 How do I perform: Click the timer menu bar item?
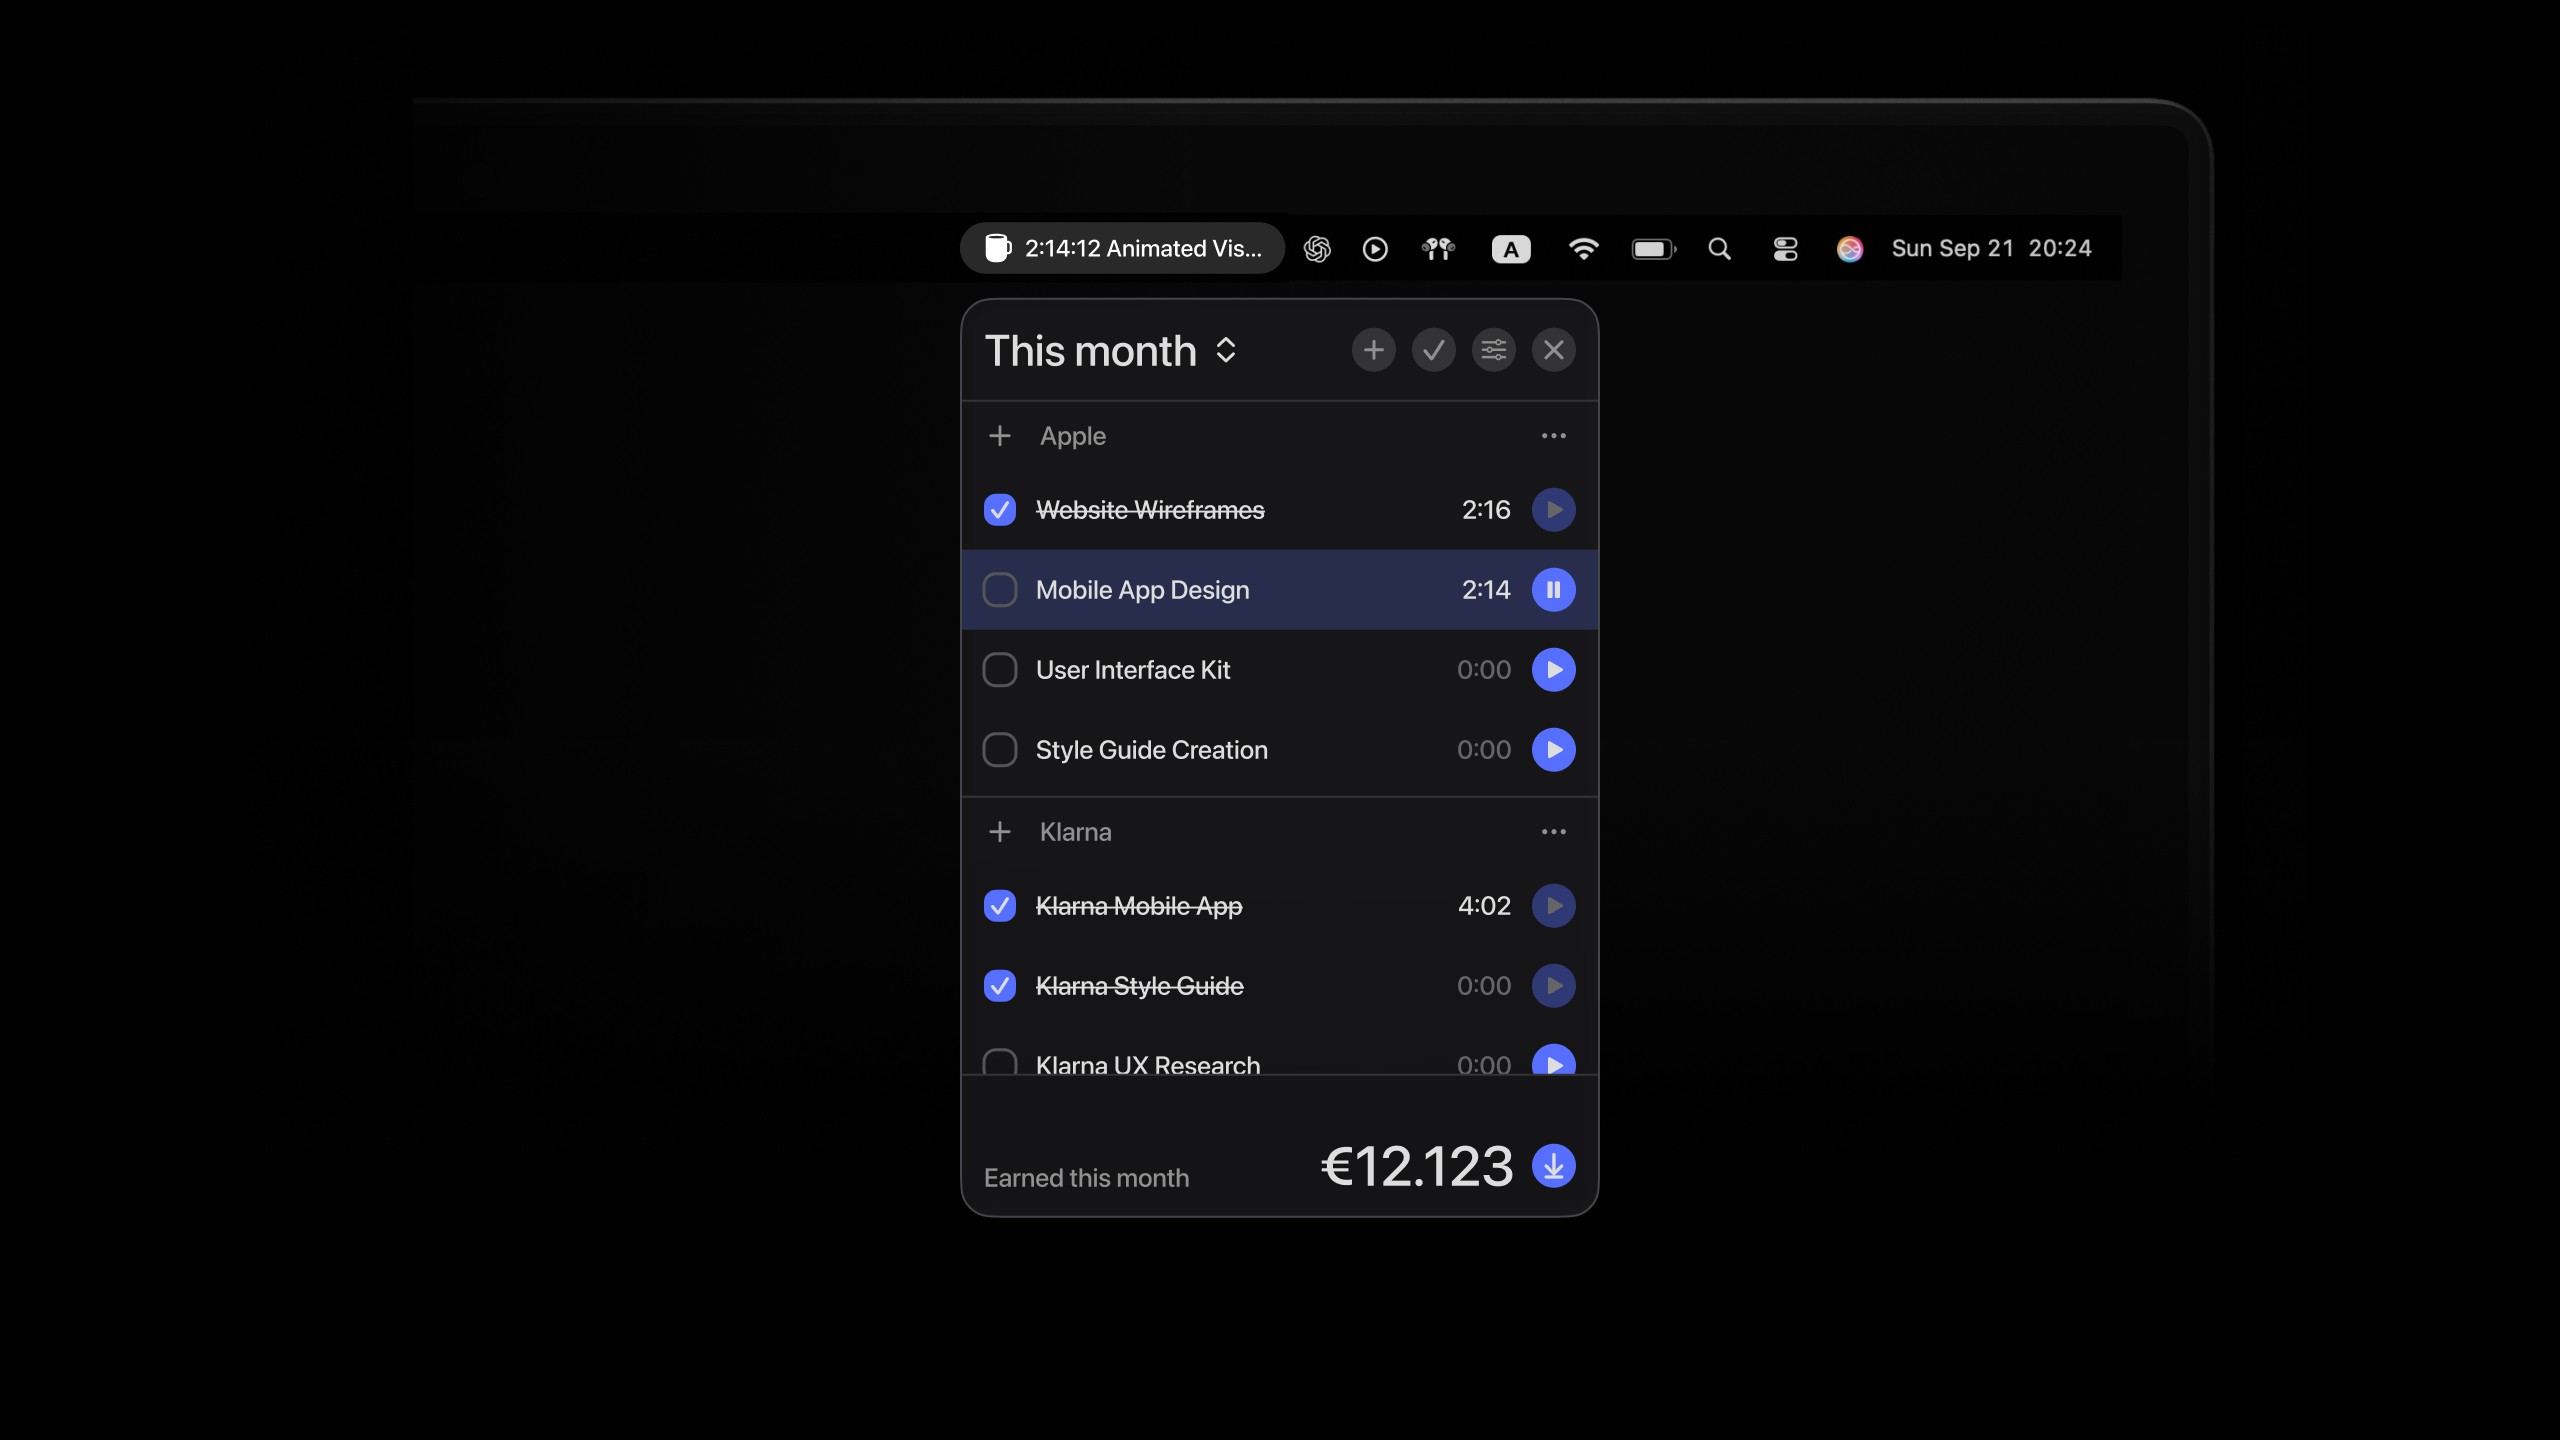pos(1122,249)
